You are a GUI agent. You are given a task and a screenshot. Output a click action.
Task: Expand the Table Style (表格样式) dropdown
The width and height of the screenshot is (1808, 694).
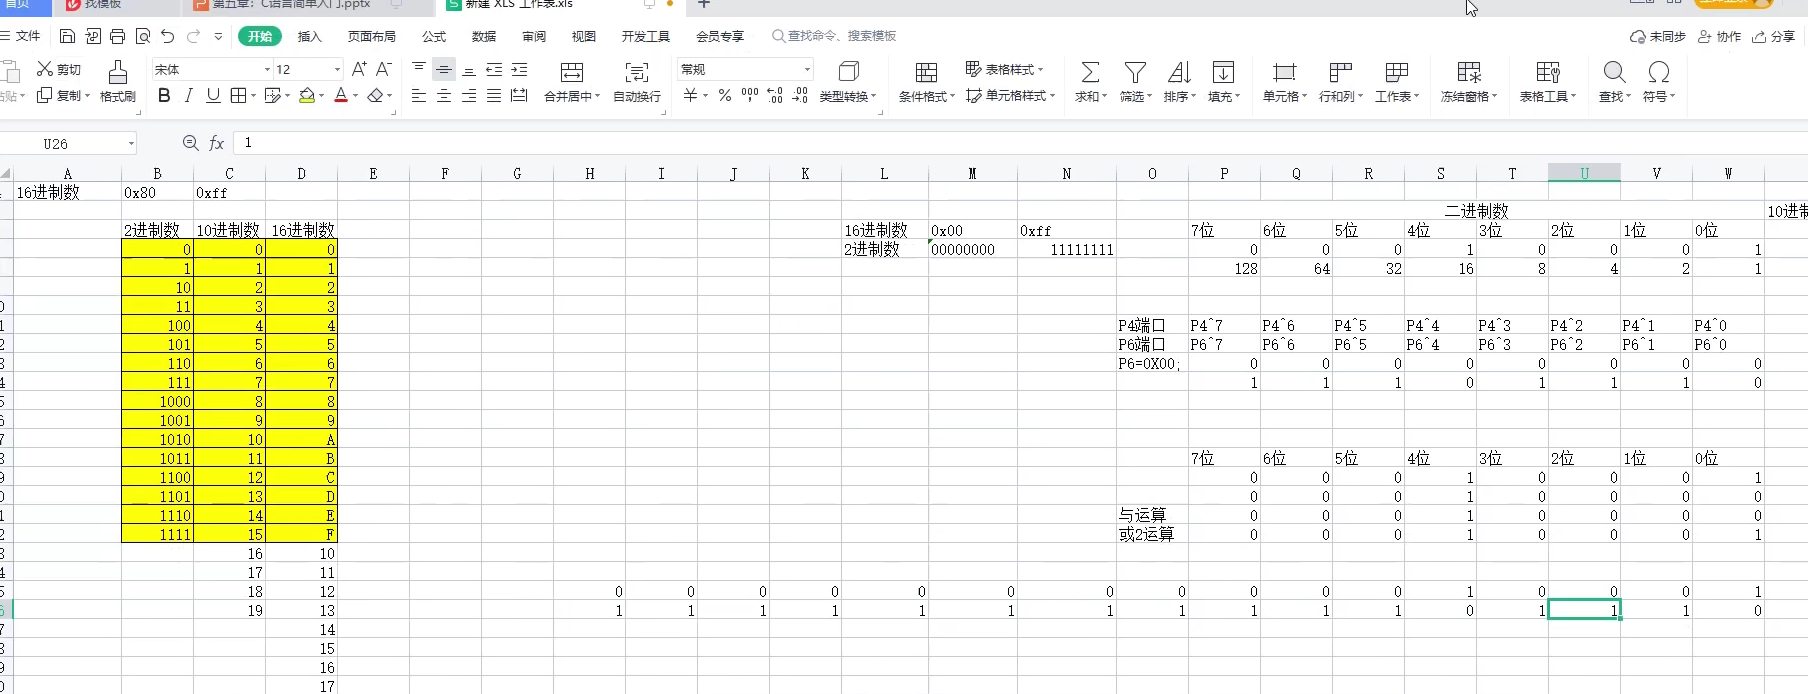pyautogui.click(x=1040, y=70)
